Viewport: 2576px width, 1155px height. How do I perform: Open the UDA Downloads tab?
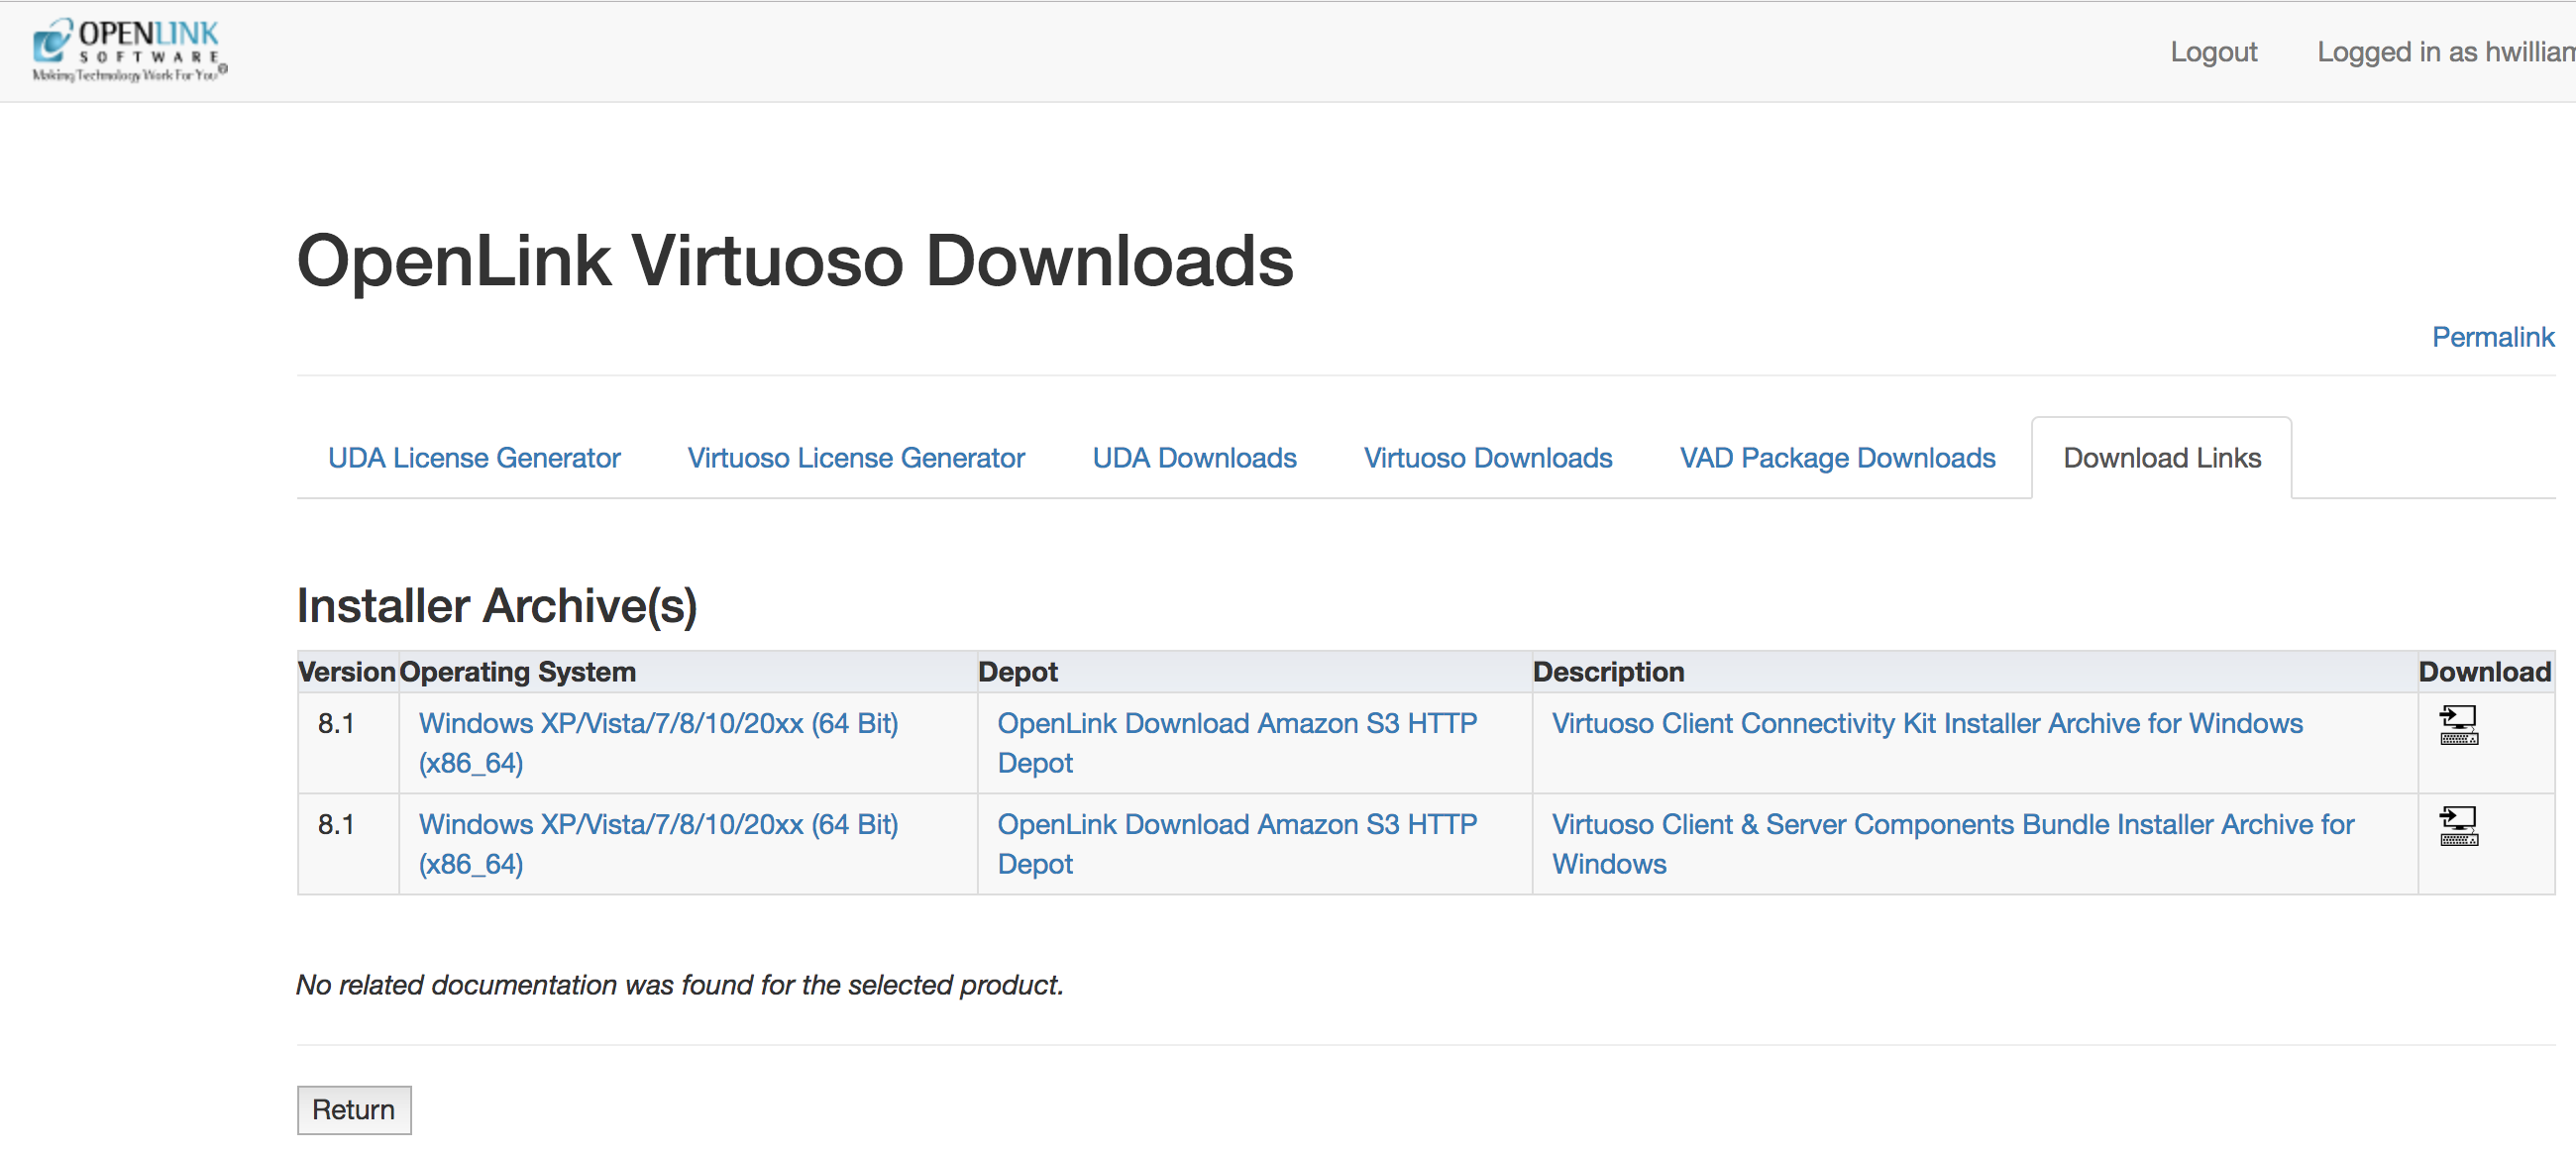(x=1194, y=458)
